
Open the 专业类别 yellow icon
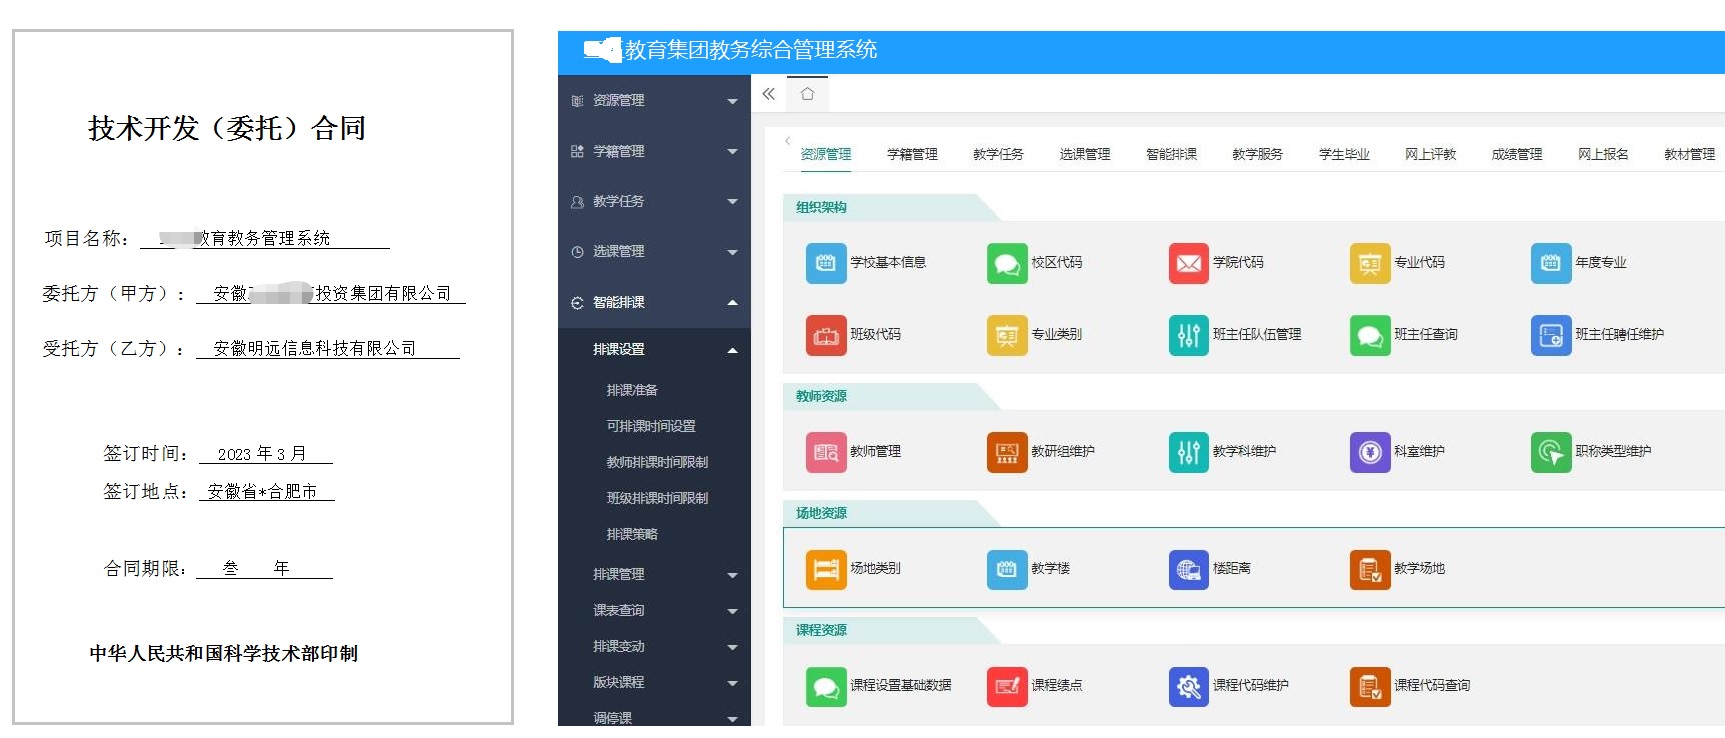point(1007,335)
